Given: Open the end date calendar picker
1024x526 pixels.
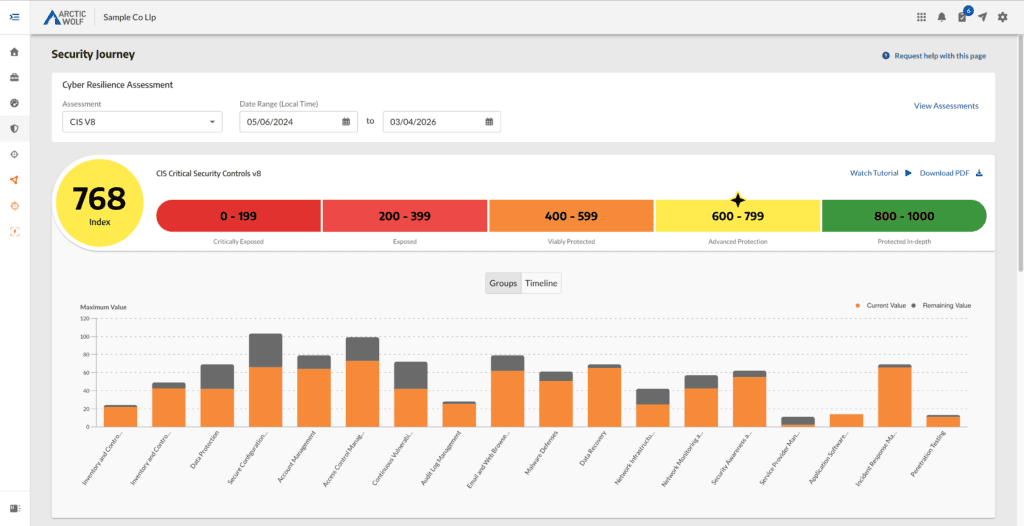Looking at the screenshot, I should (x=489, y=122).
